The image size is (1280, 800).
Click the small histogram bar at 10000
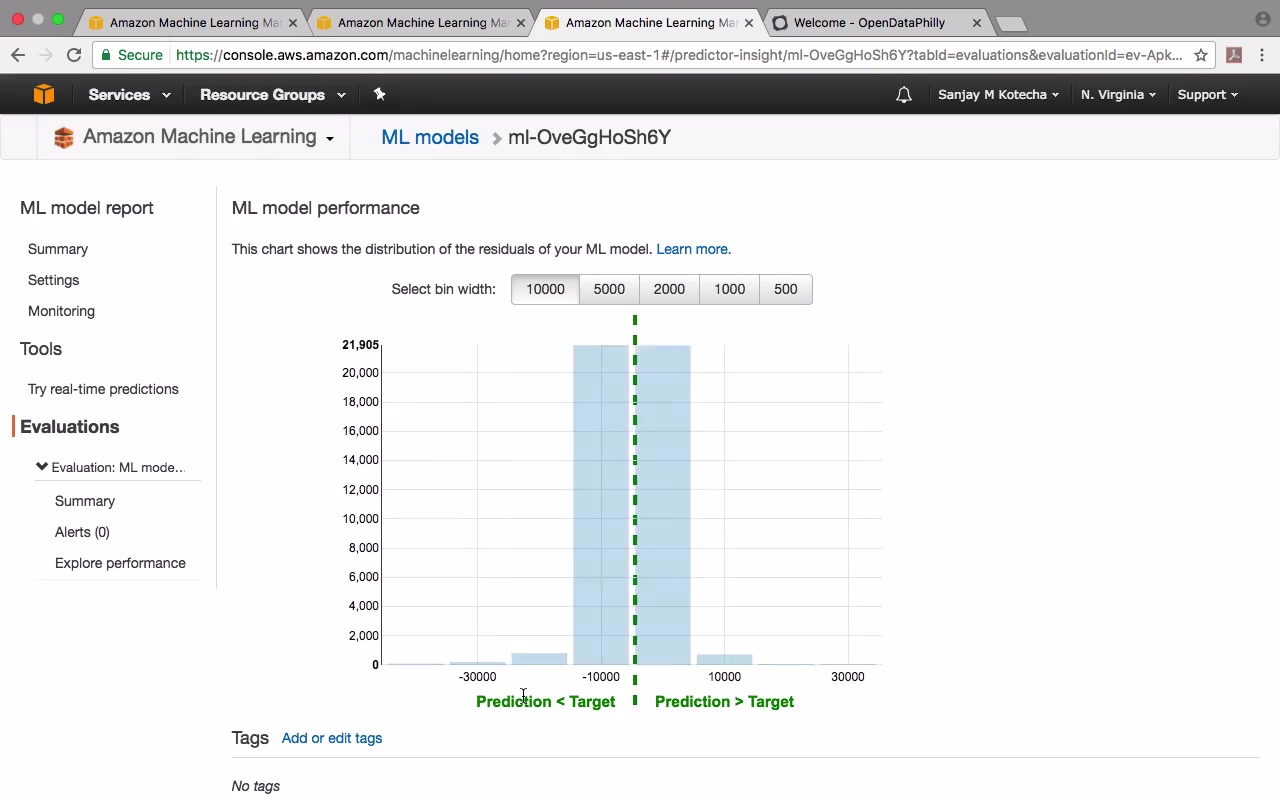(724, 660)
